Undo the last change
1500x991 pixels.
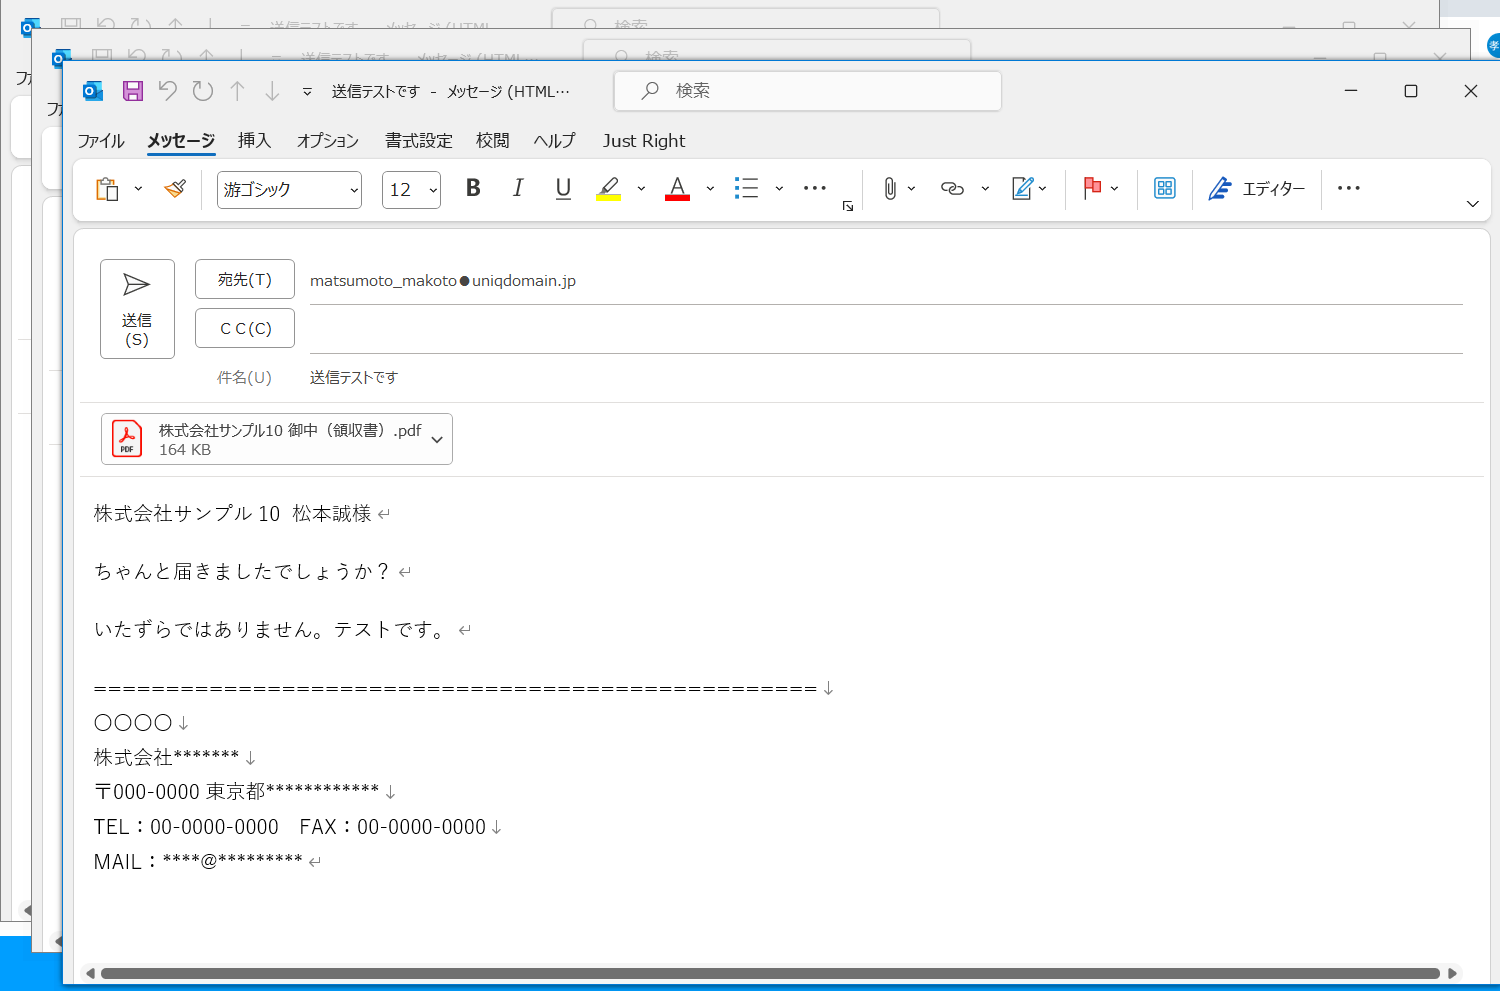pos(167,90)
